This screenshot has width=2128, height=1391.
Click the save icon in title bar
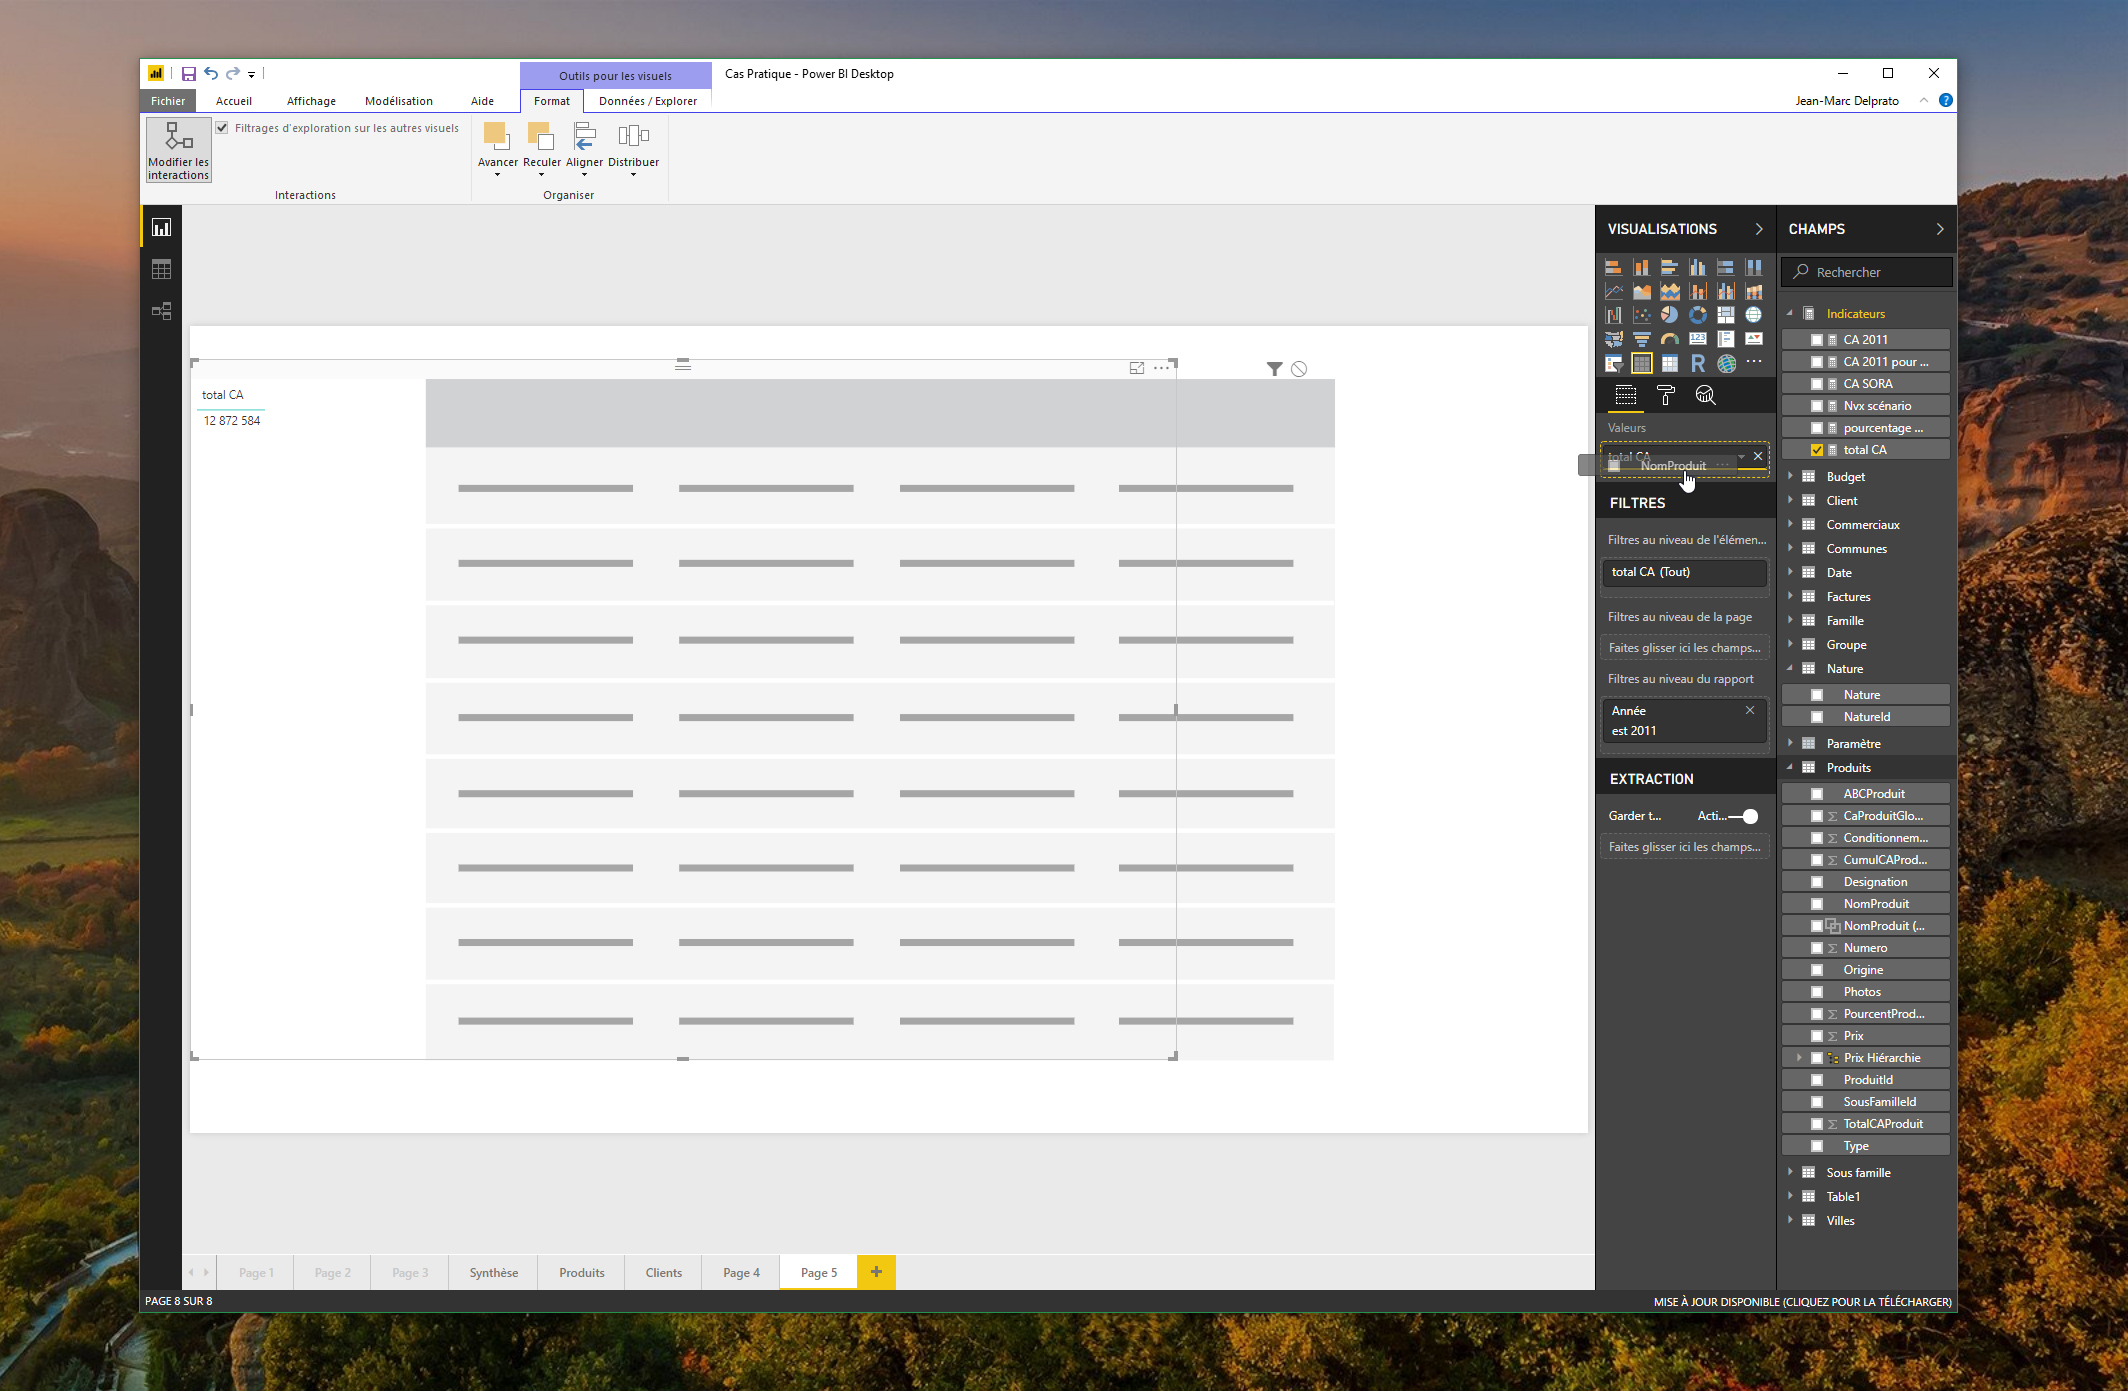[x=188, y=74]
